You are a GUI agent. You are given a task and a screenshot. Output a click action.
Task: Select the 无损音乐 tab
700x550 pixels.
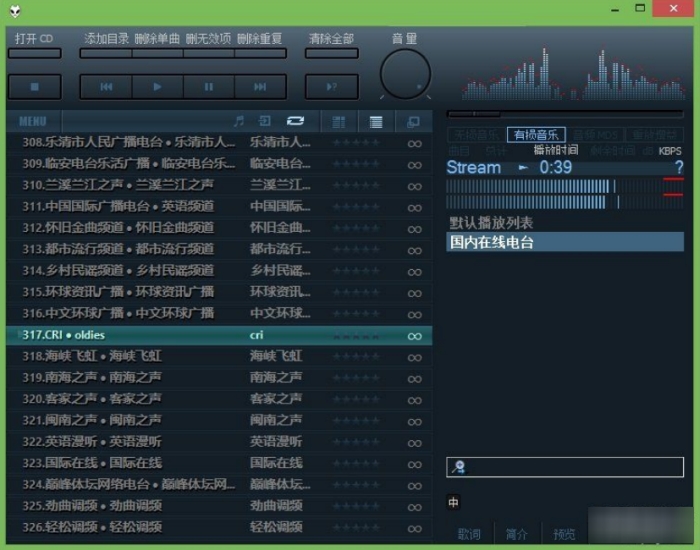click(476, 134)
